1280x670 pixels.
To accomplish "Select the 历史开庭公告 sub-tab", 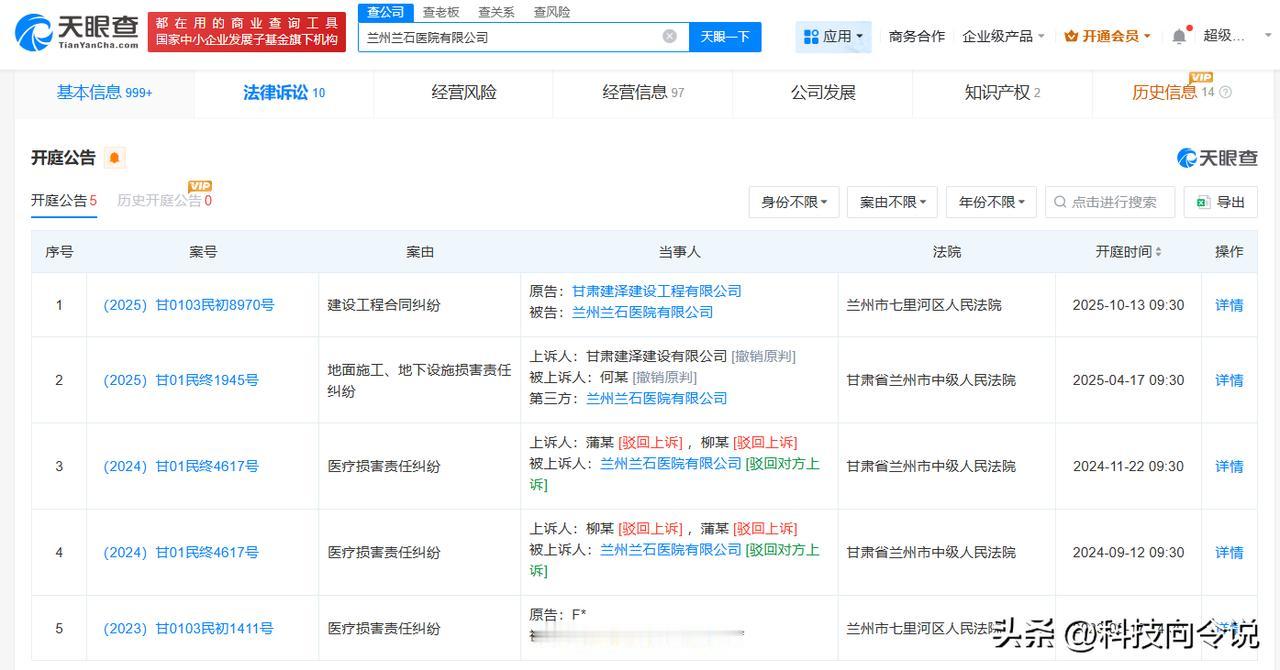I will click(164, 201).
